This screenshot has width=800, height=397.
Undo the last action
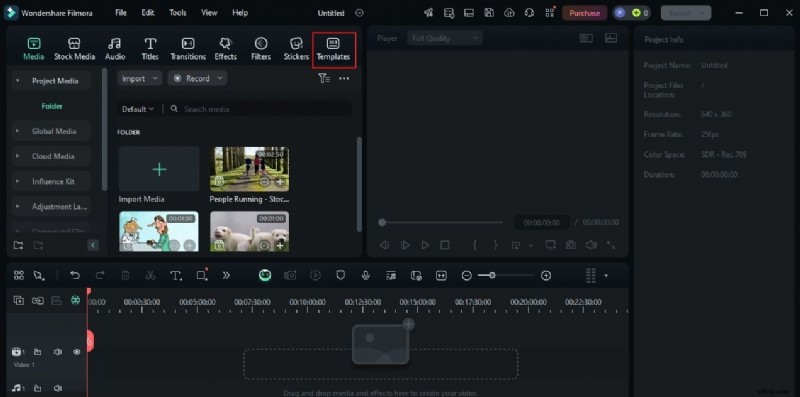75,276
